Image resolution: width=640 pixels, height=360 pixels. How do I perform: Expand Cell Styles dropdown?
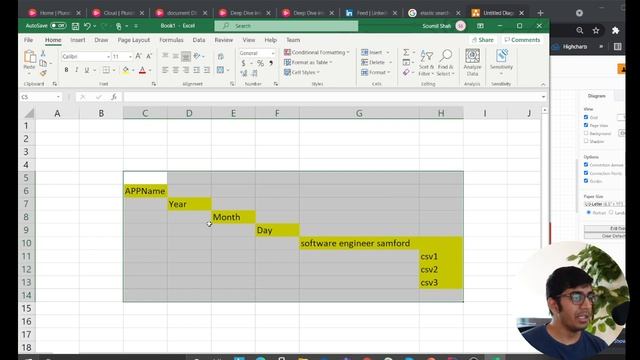(302, 72)
